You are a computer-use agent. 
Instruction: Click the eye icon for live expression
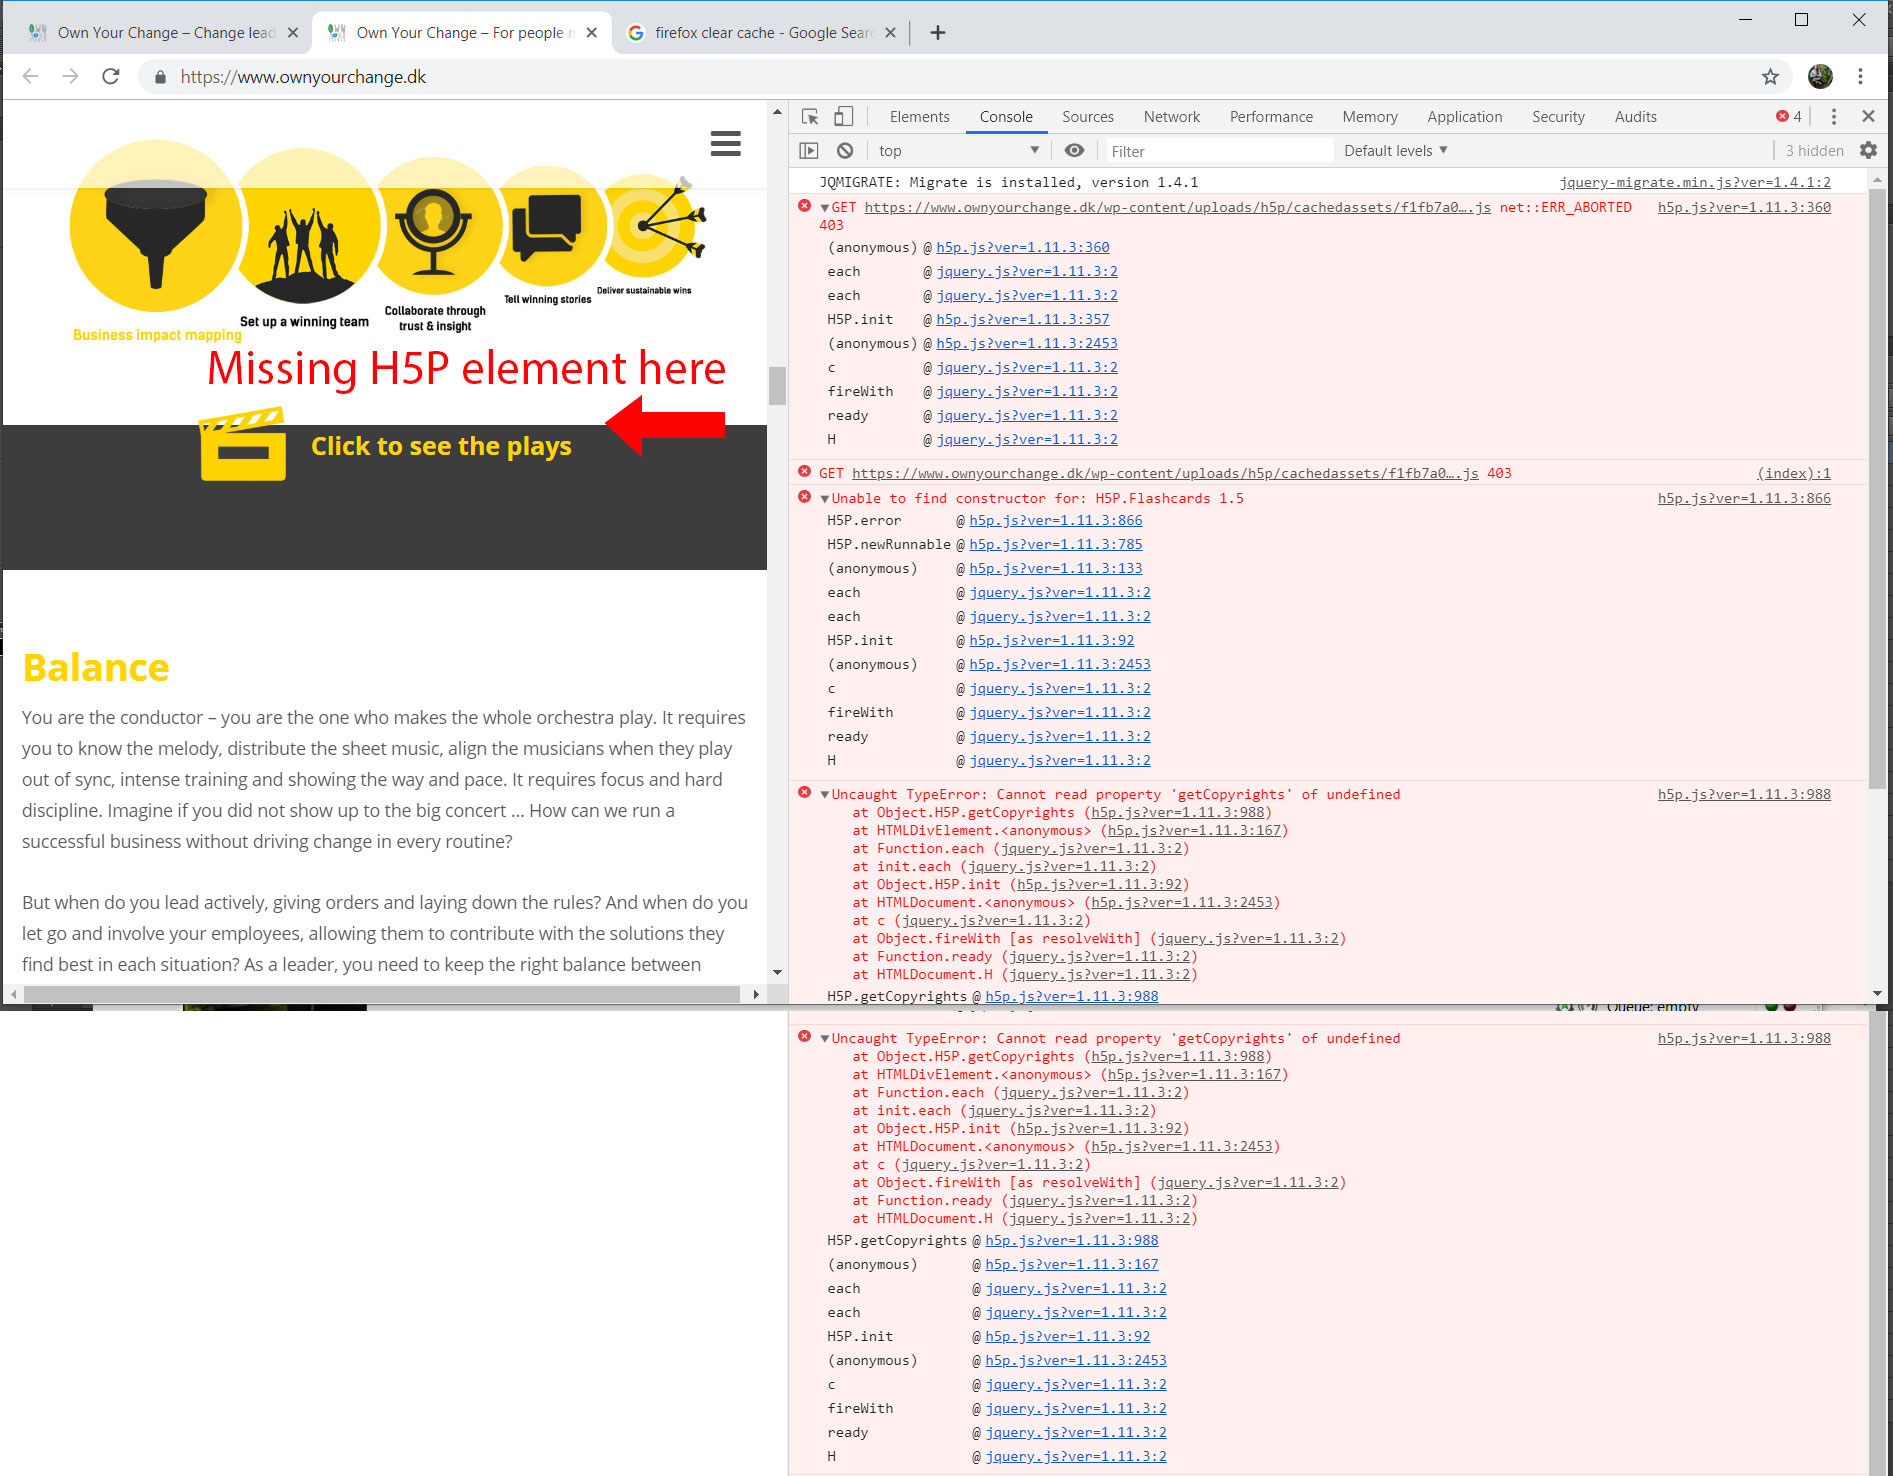(x=1074, y=150)
